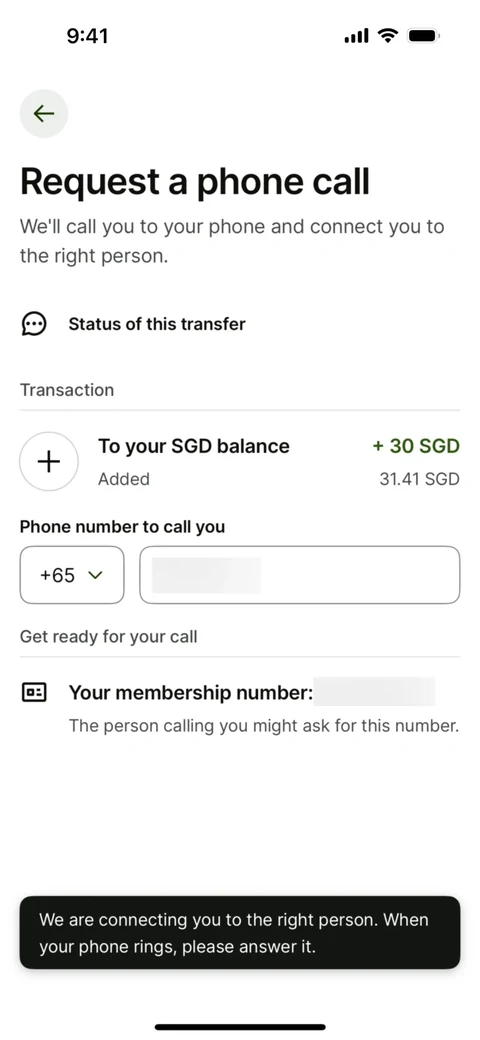
Task: Tap the Wi-Fi status icon
Action: click(387, 36)
